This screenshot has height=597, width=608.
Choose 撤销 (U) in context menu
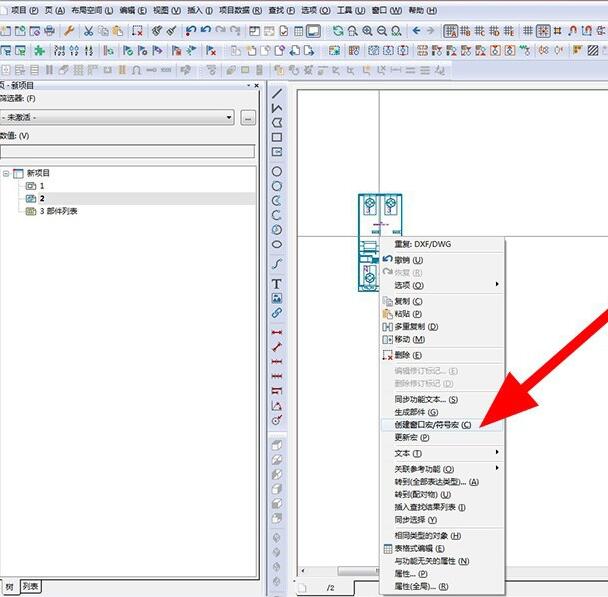[x=442, y=260]
